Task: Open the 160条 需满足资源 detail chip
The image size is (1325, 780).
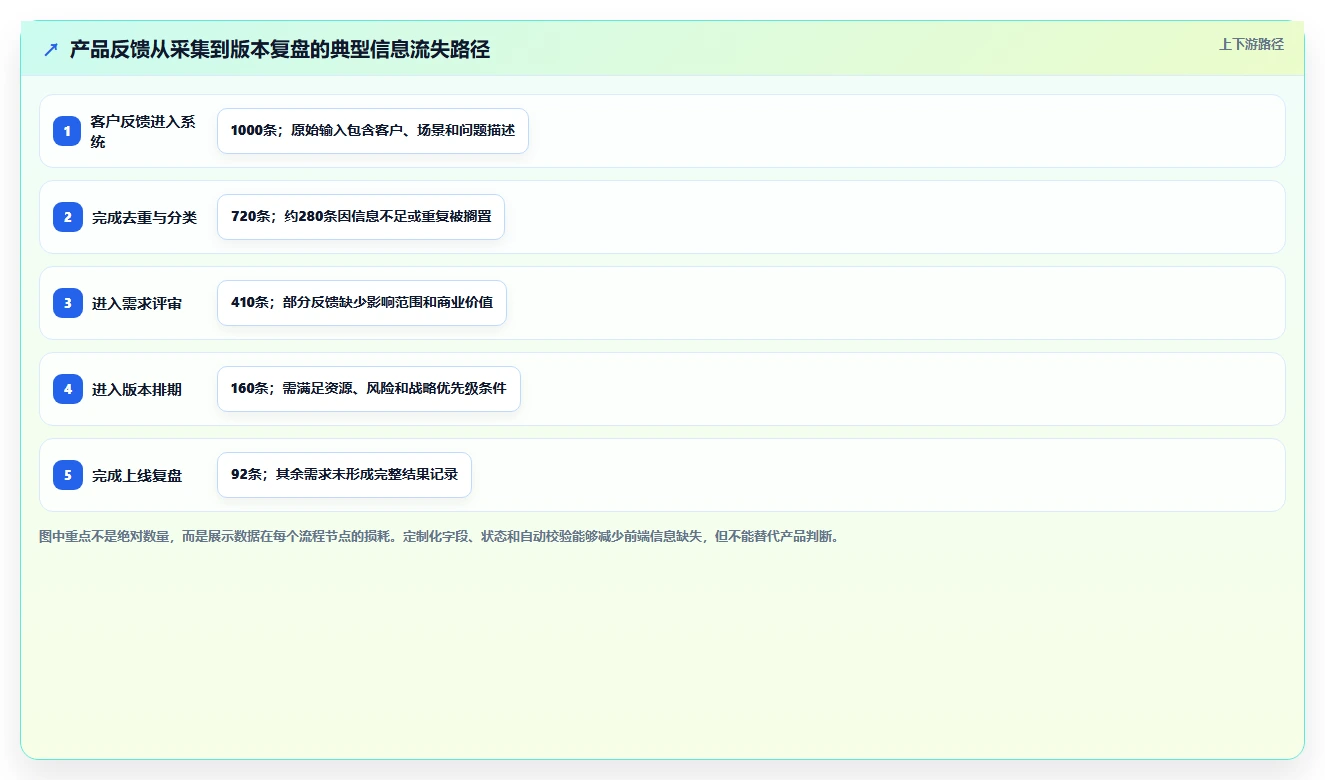Action: tap(369, 389)
